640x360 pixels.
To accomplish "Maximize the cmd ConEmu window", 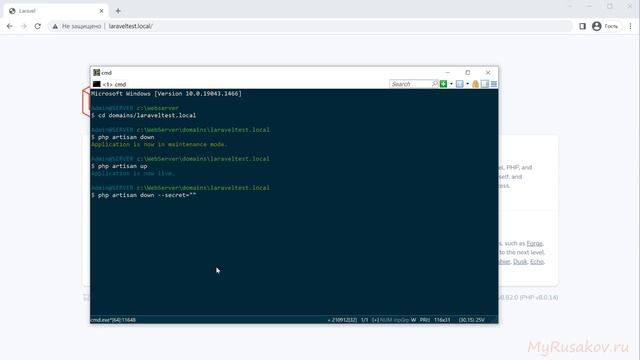I will pos(468,72).
